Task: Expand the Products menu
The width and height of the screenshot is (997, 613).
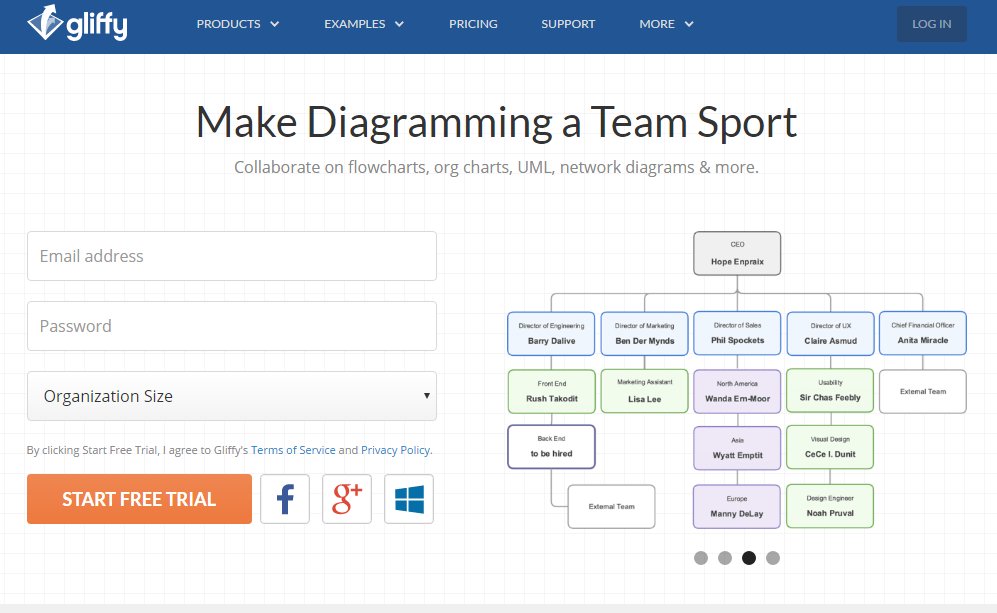Action: [x=238, y=24]
